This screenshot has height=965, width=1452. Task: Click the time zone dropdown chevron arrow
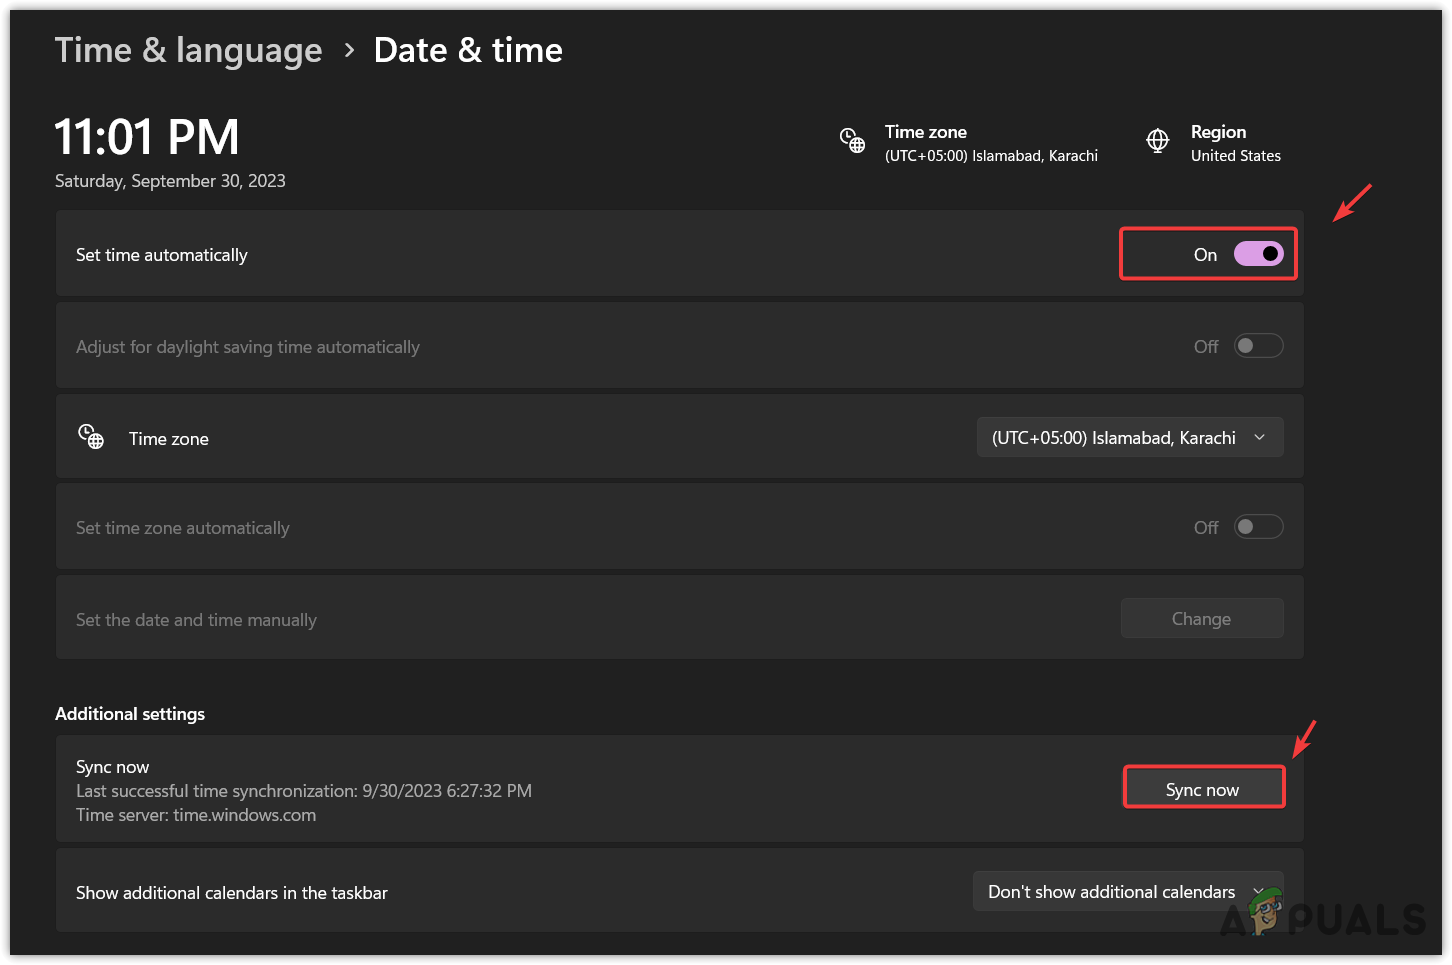(x=1260, y=438)
